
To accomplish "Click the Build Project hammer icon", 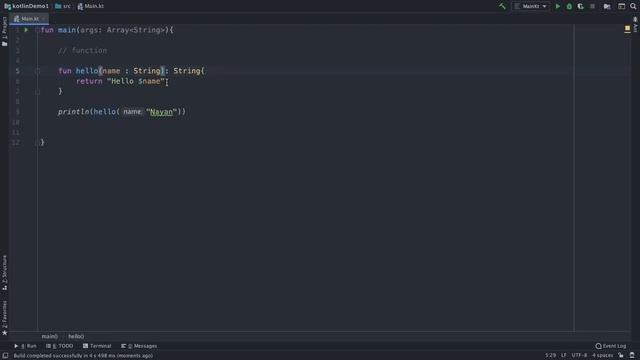I will coord(502,6).
